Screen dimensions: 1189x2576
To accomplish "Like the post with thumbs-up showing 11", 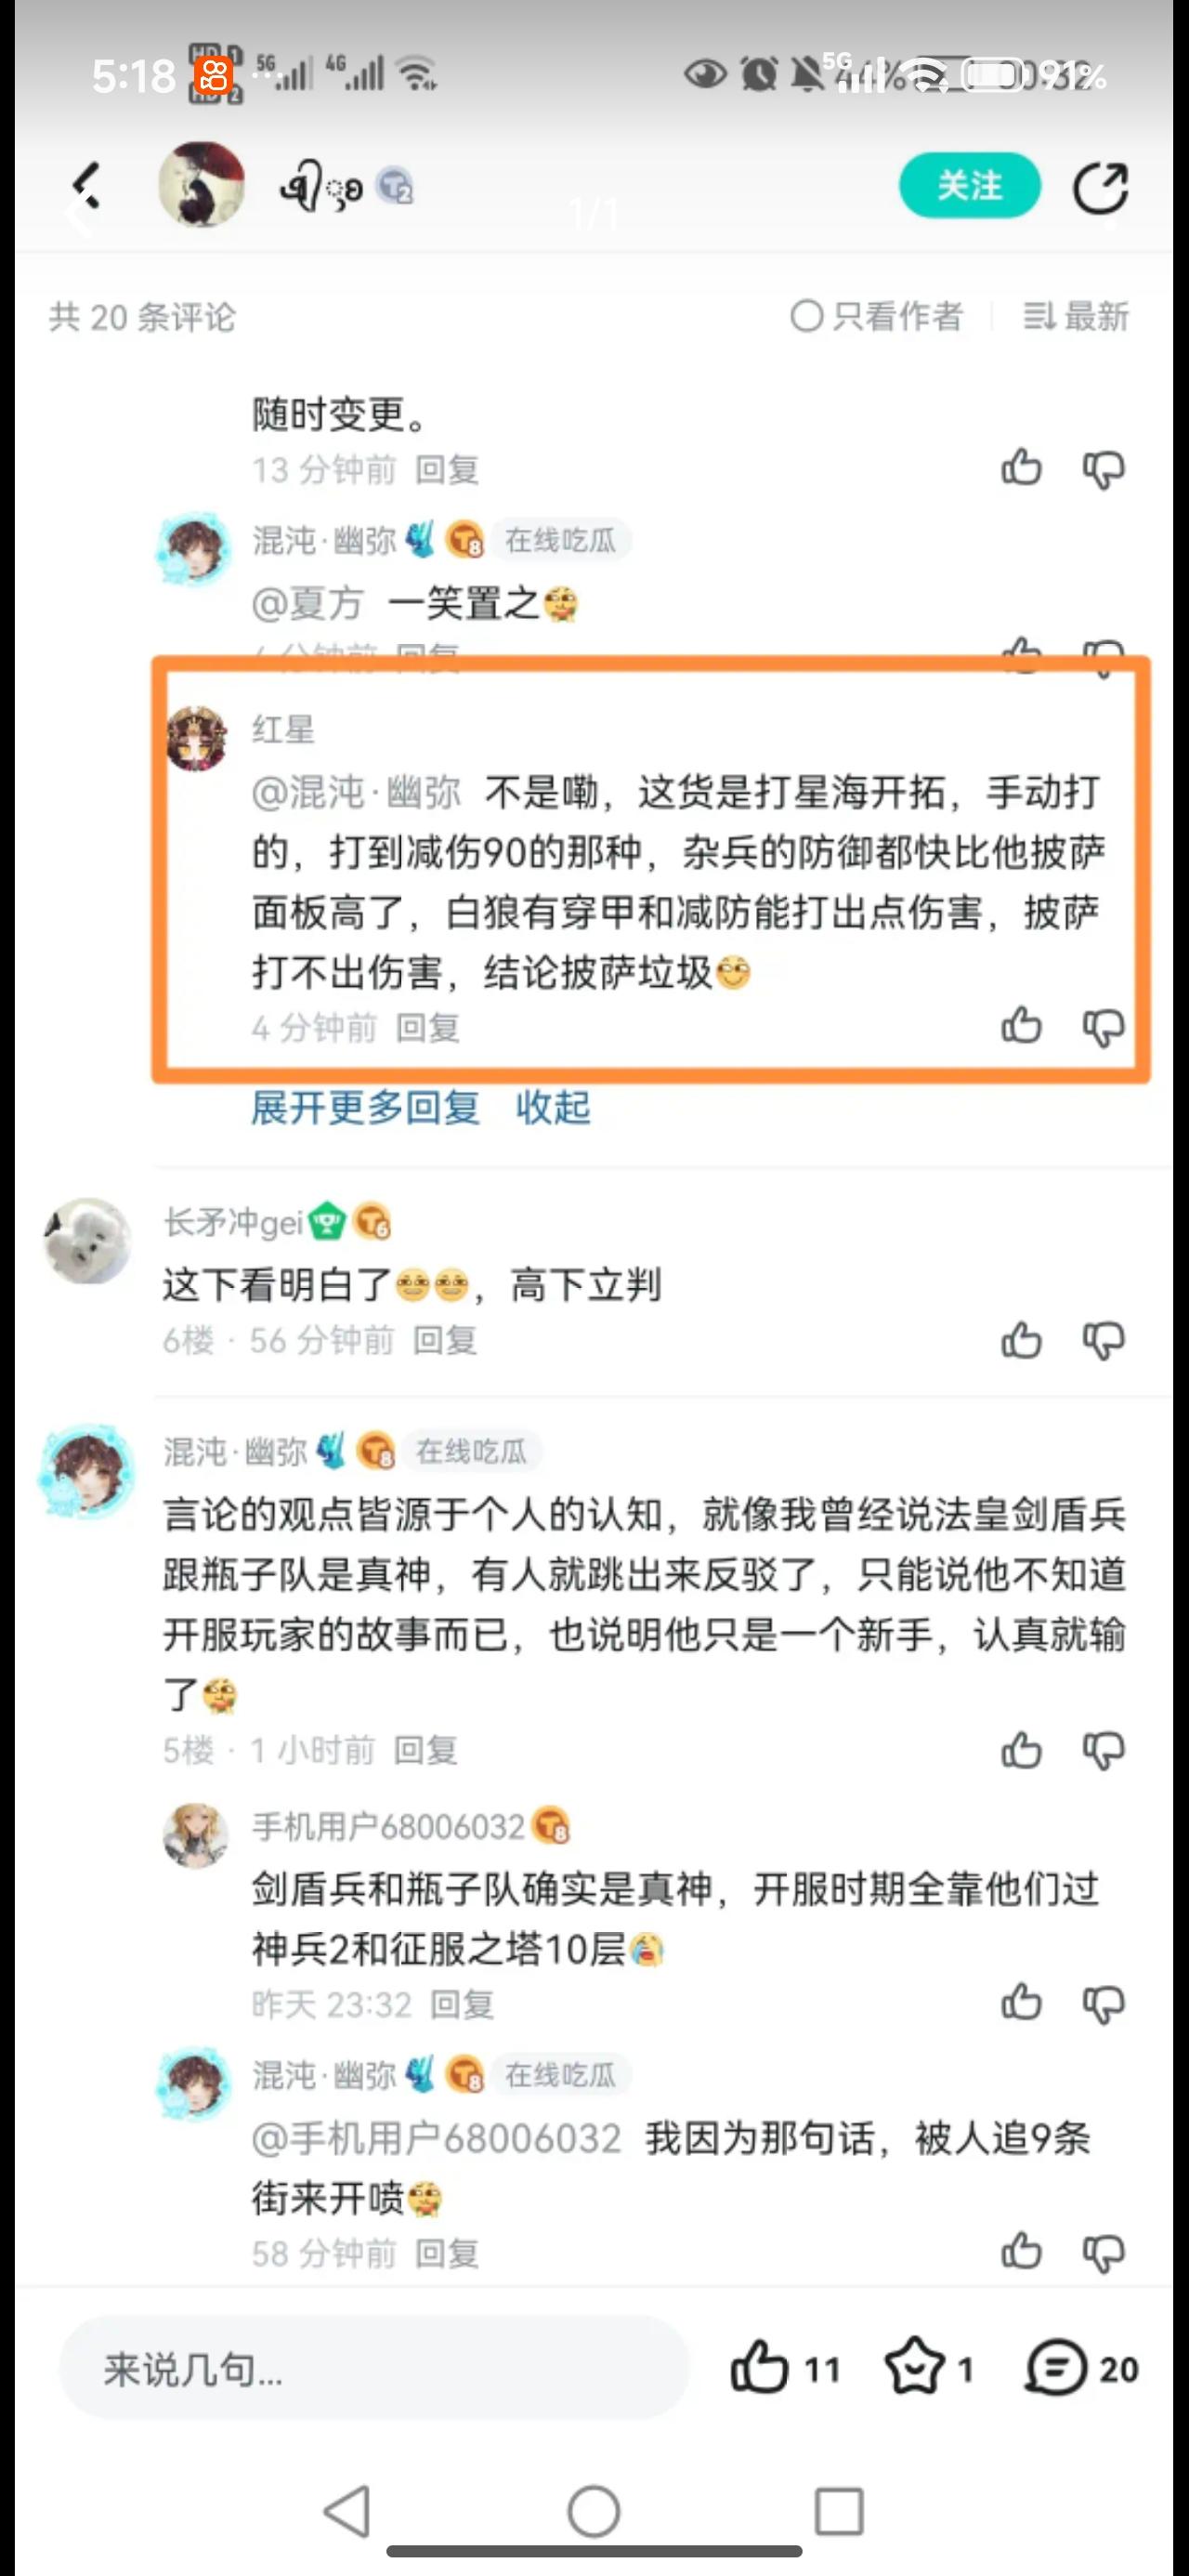I will [x=785, y=2368].
